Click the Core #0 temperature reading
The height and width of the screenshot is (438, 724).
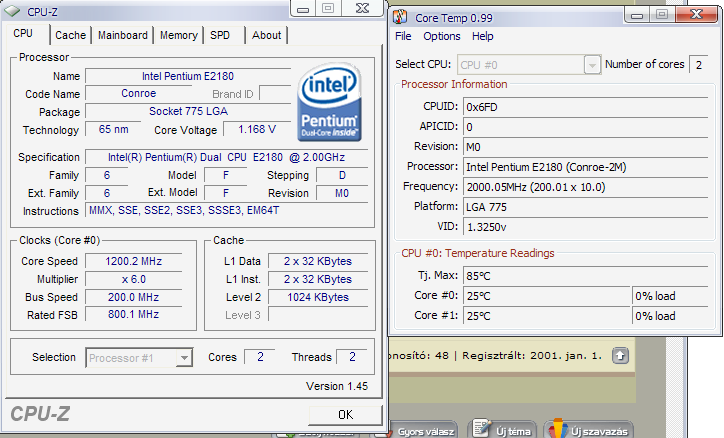click(547, 296)
